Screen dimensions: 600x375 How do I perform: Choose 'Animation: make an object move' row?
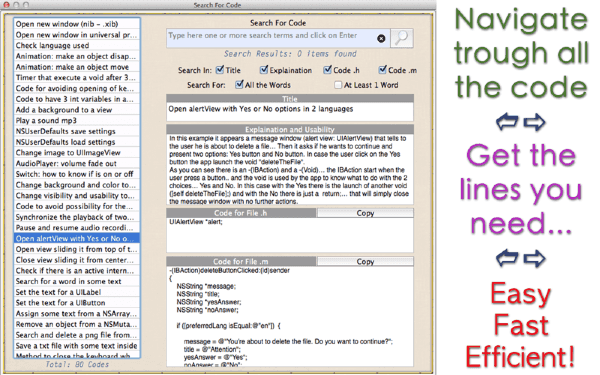(x=77, y=67)
